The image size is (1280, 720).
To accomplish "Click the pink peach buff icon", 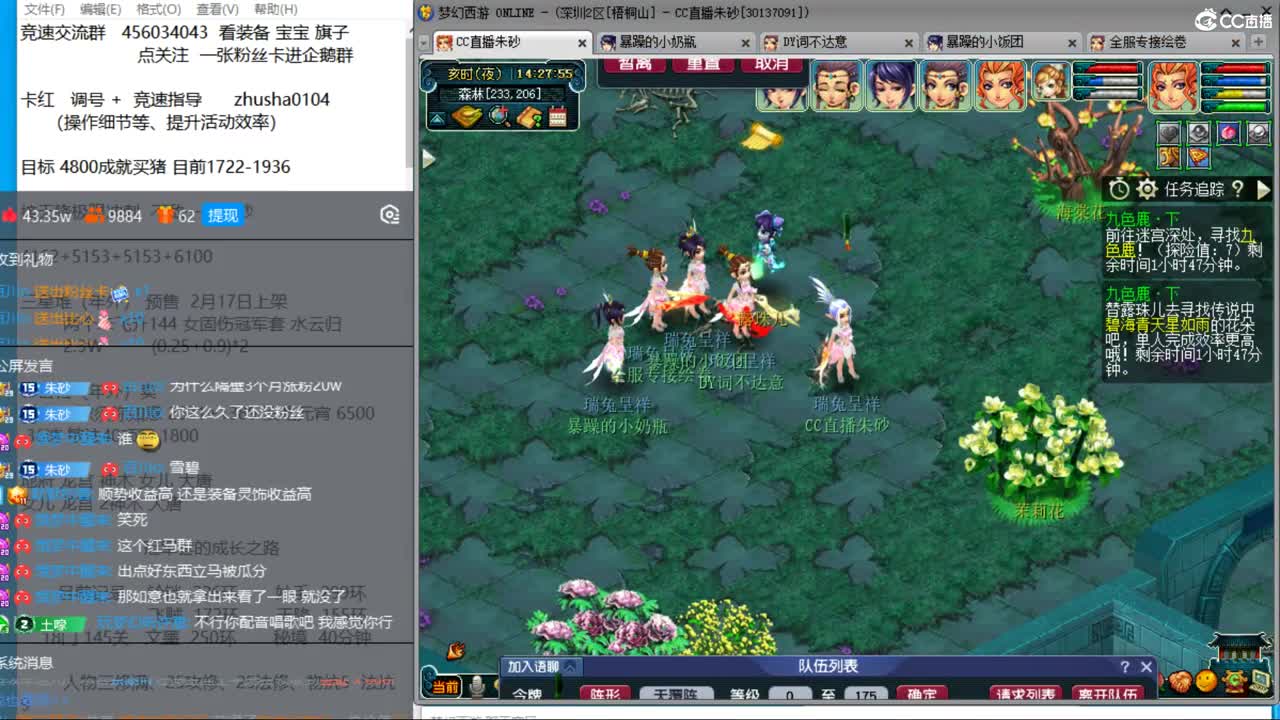I will click(1228, 133).
